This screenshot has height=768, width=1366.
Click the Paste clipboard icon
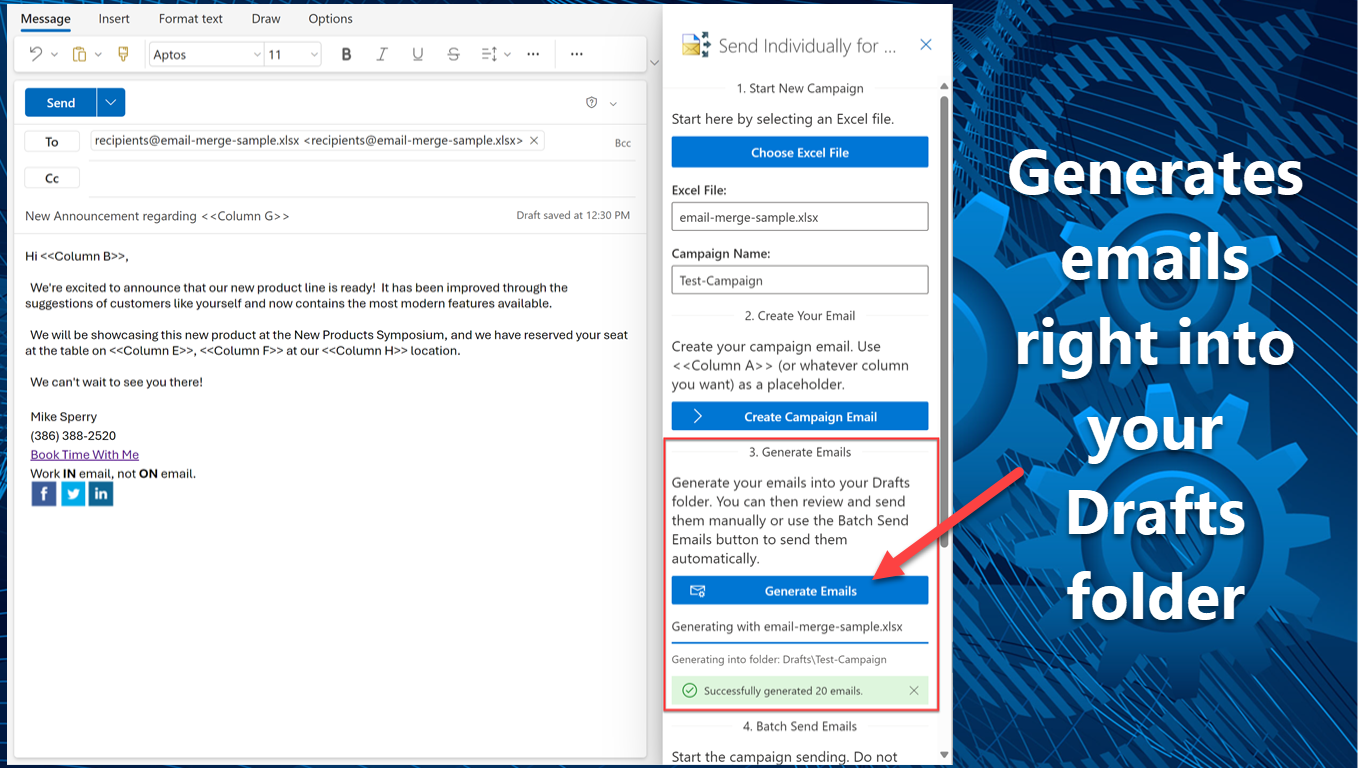(80, 55)
